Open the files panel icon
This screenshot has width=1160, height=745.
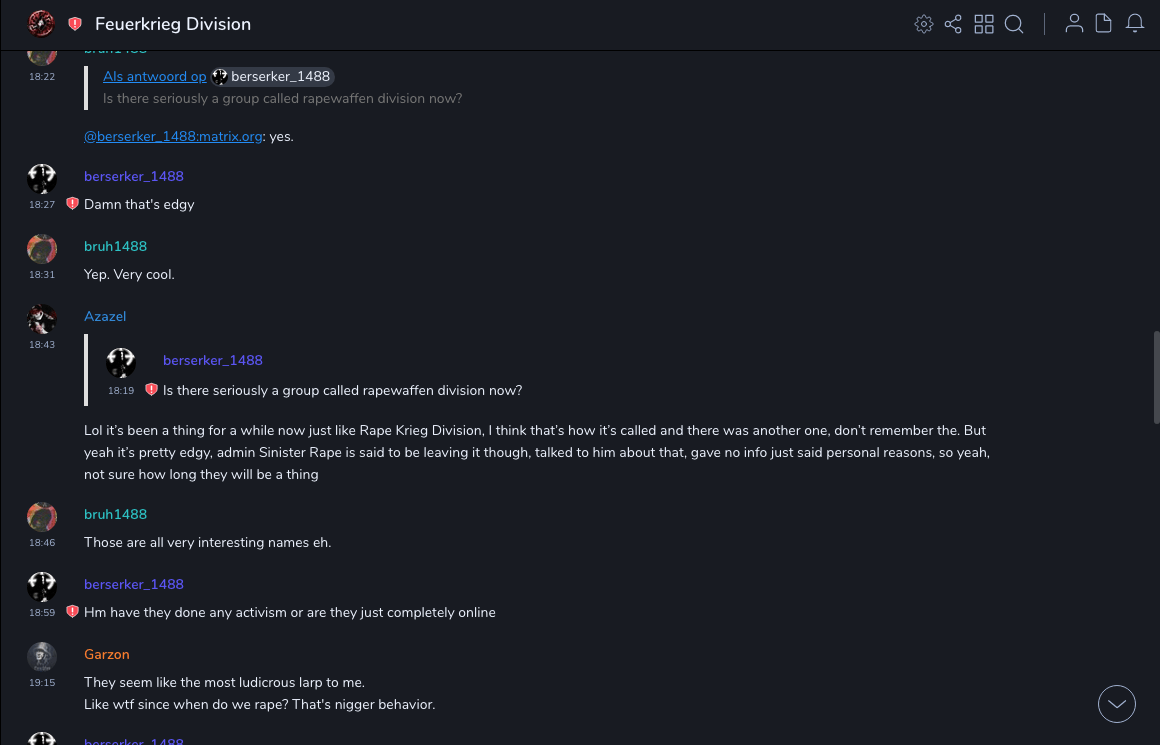point(1104,24)
